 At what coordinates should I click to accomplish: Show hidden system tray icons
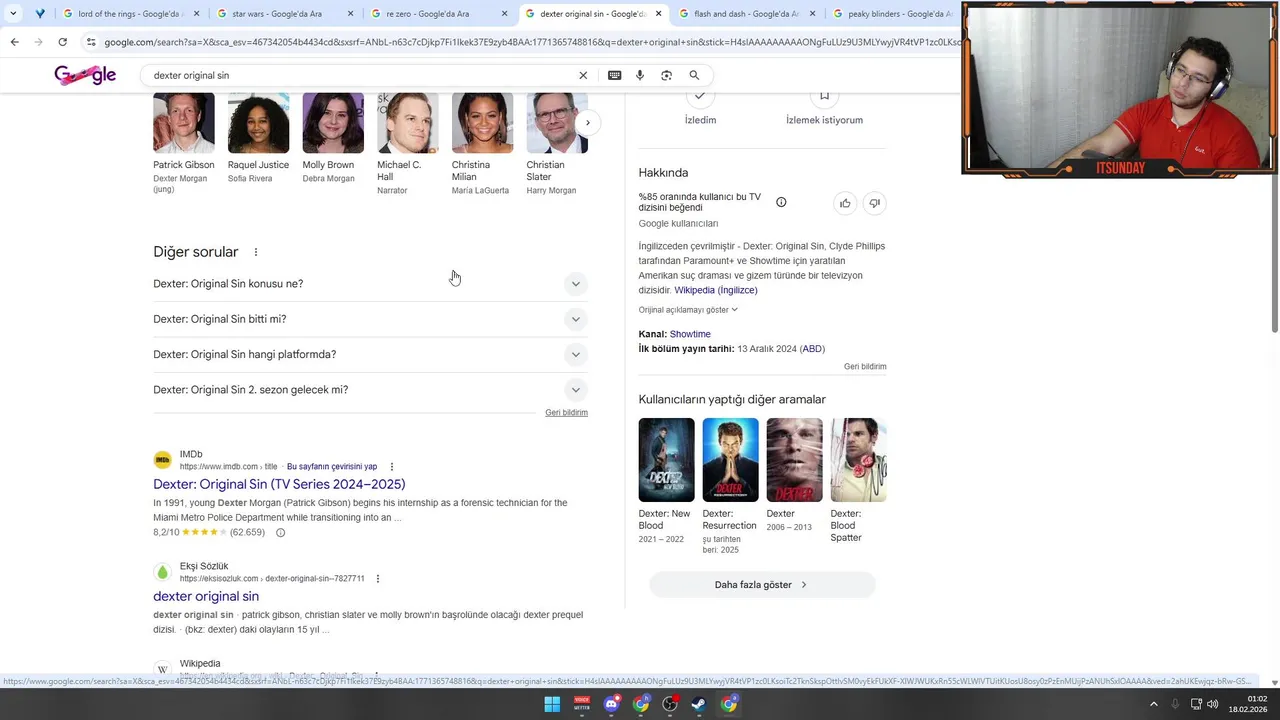click(x=1153, y=704)
